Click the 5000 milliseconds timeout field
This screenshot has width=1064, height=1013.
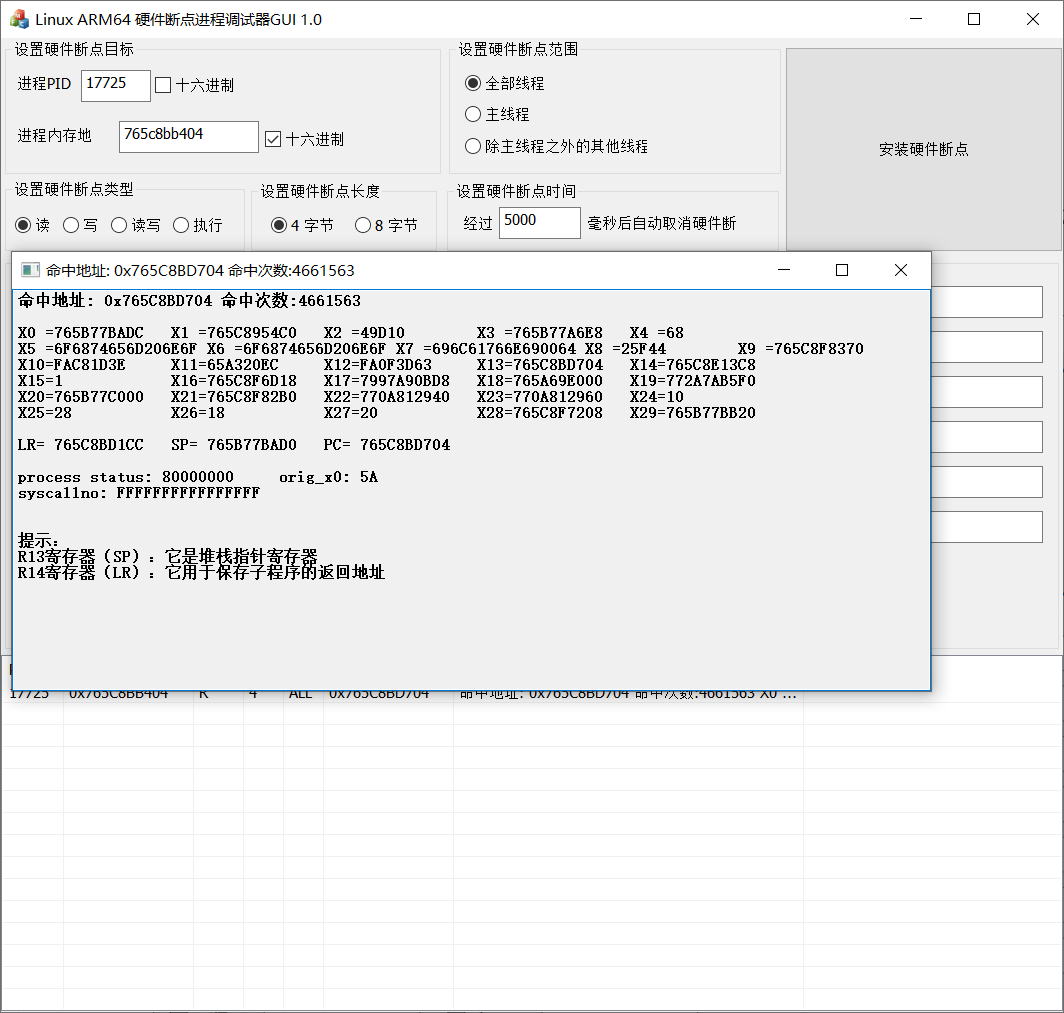539,223
